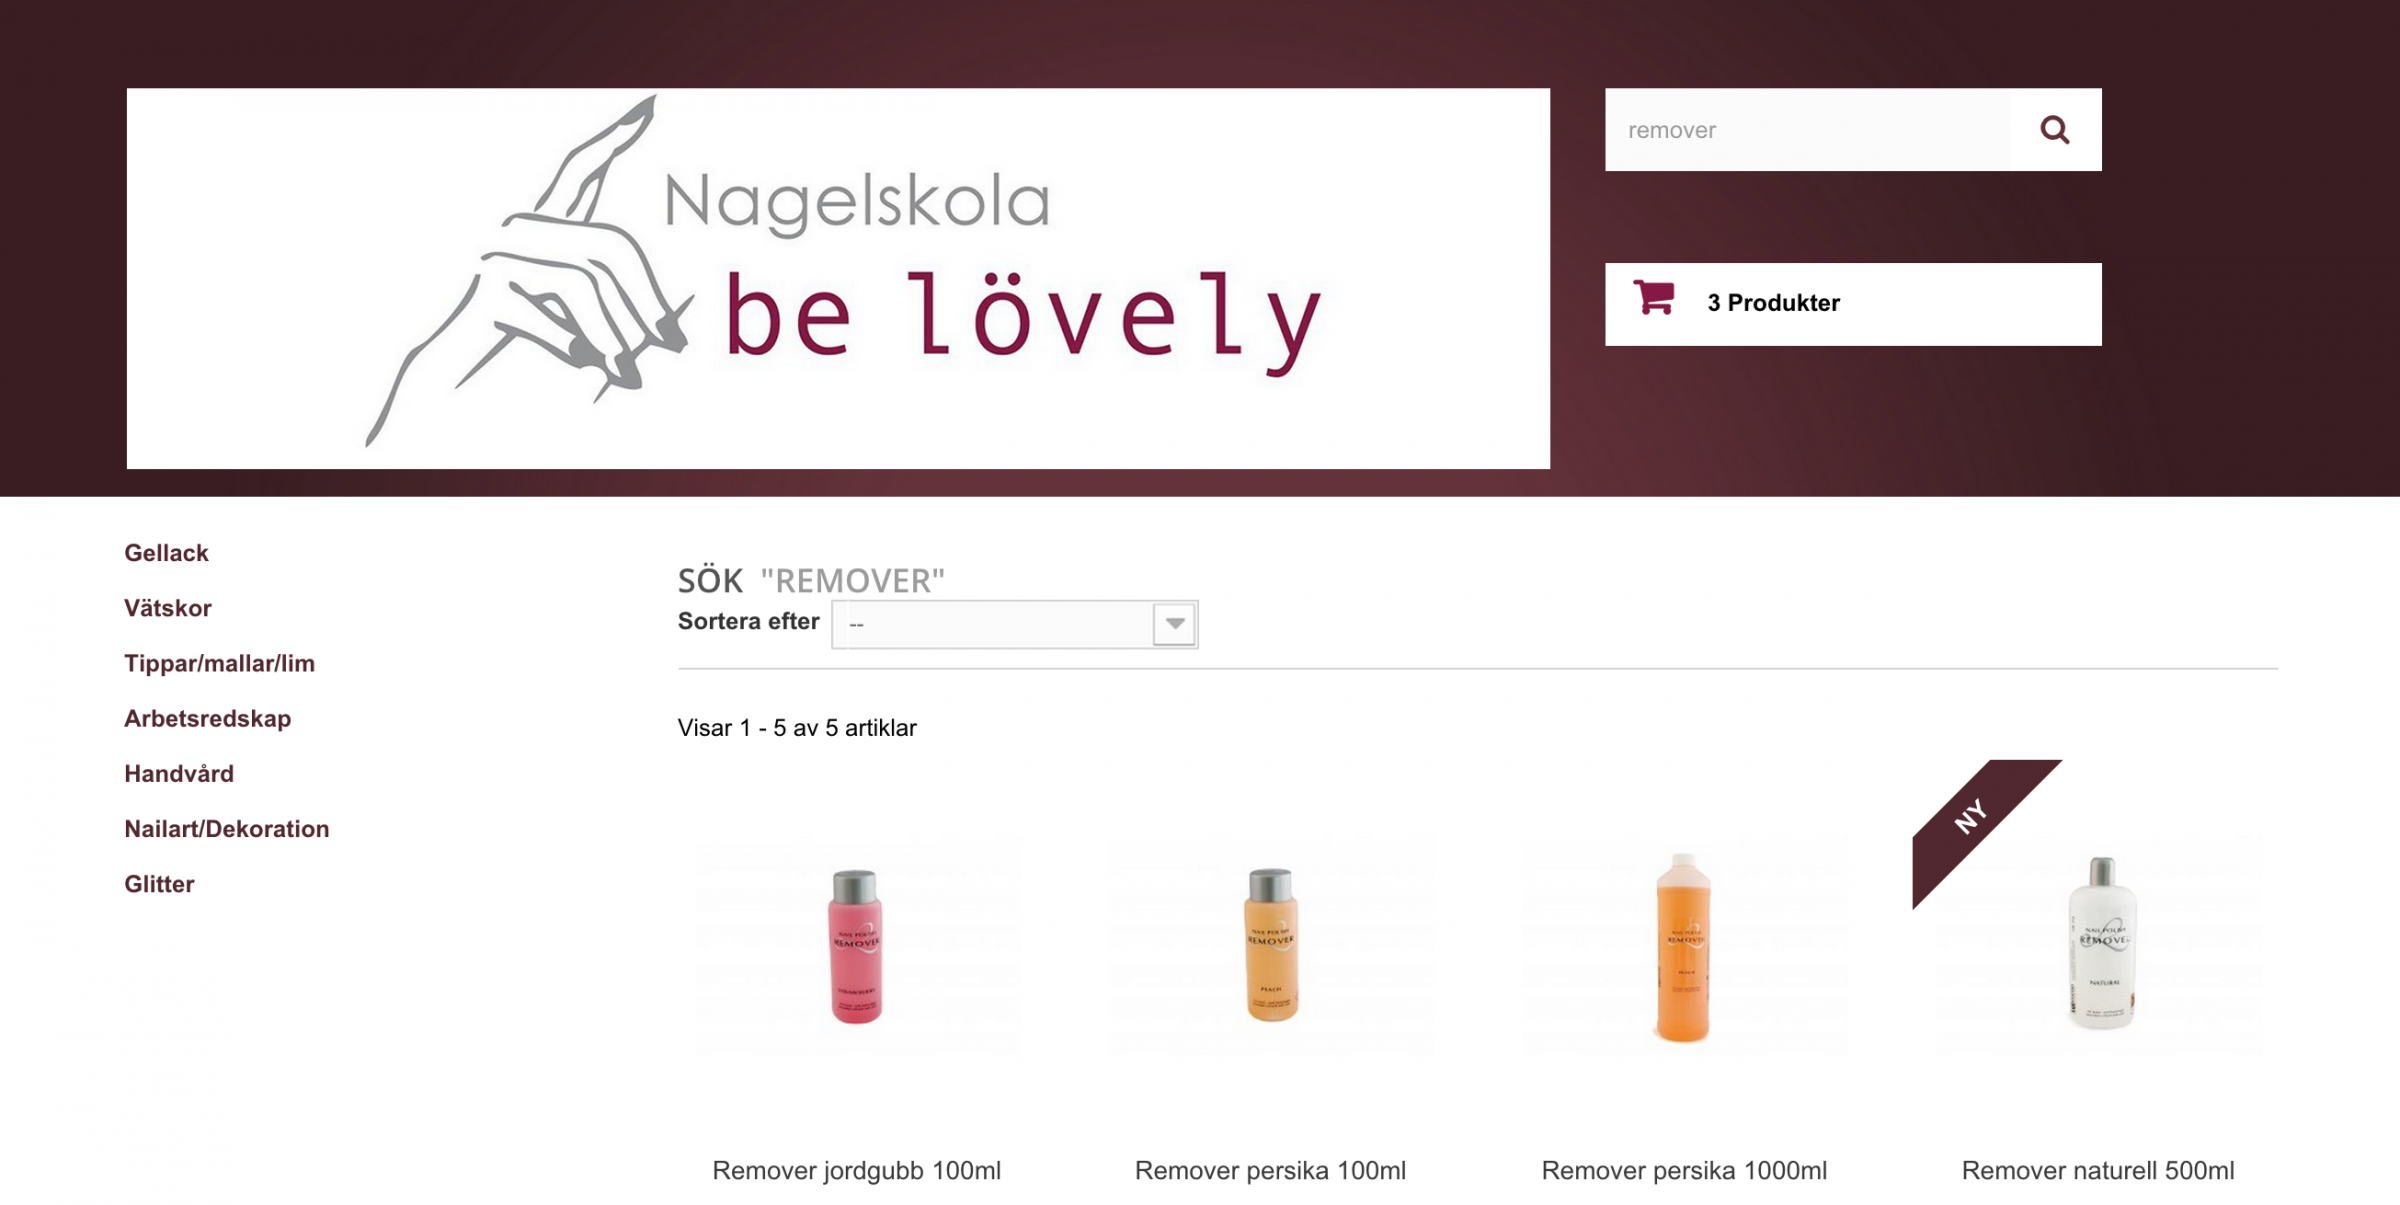The image size is (2400, 1205).
Task: Select the Glitter category link
Action: pyautogui.click(x=159, y=883)
